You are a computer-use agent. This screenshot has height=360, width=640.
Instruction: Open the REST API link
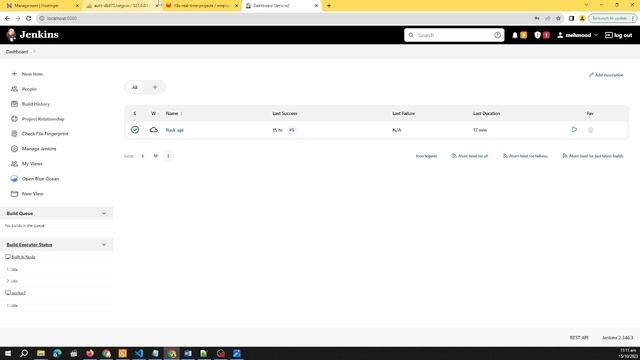[579, 338]
